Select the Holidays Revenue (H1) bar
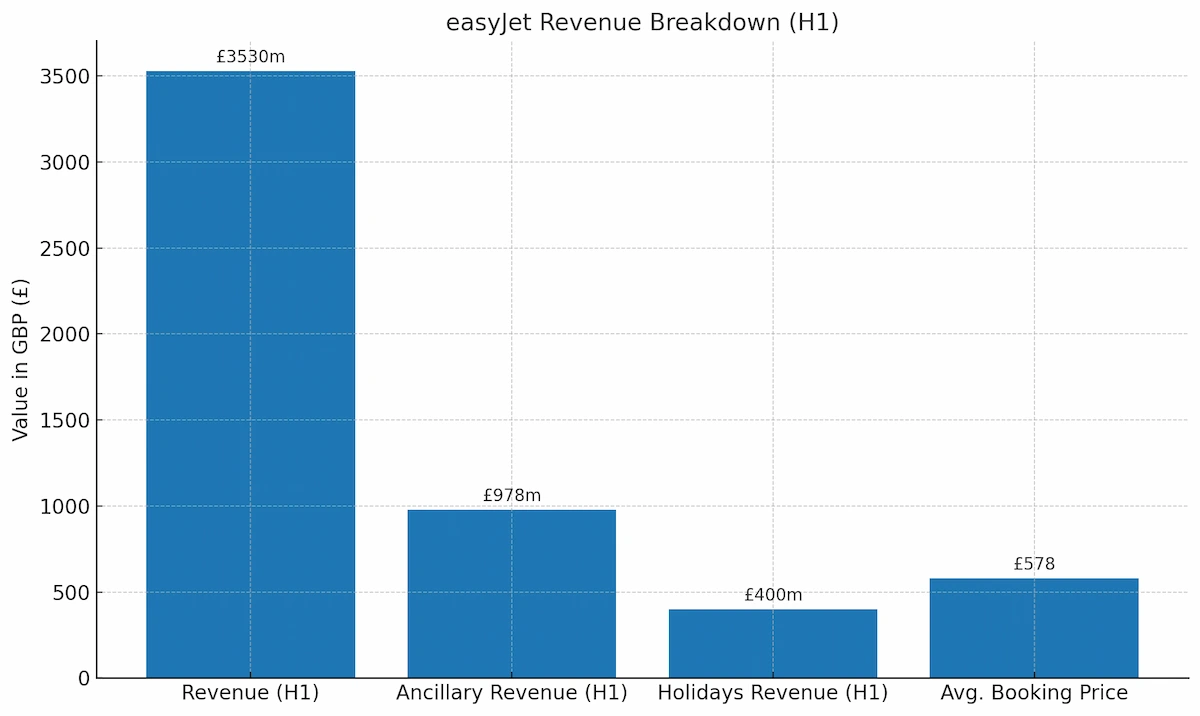This screenshot has width=1200, height=716. click(773, 644)
